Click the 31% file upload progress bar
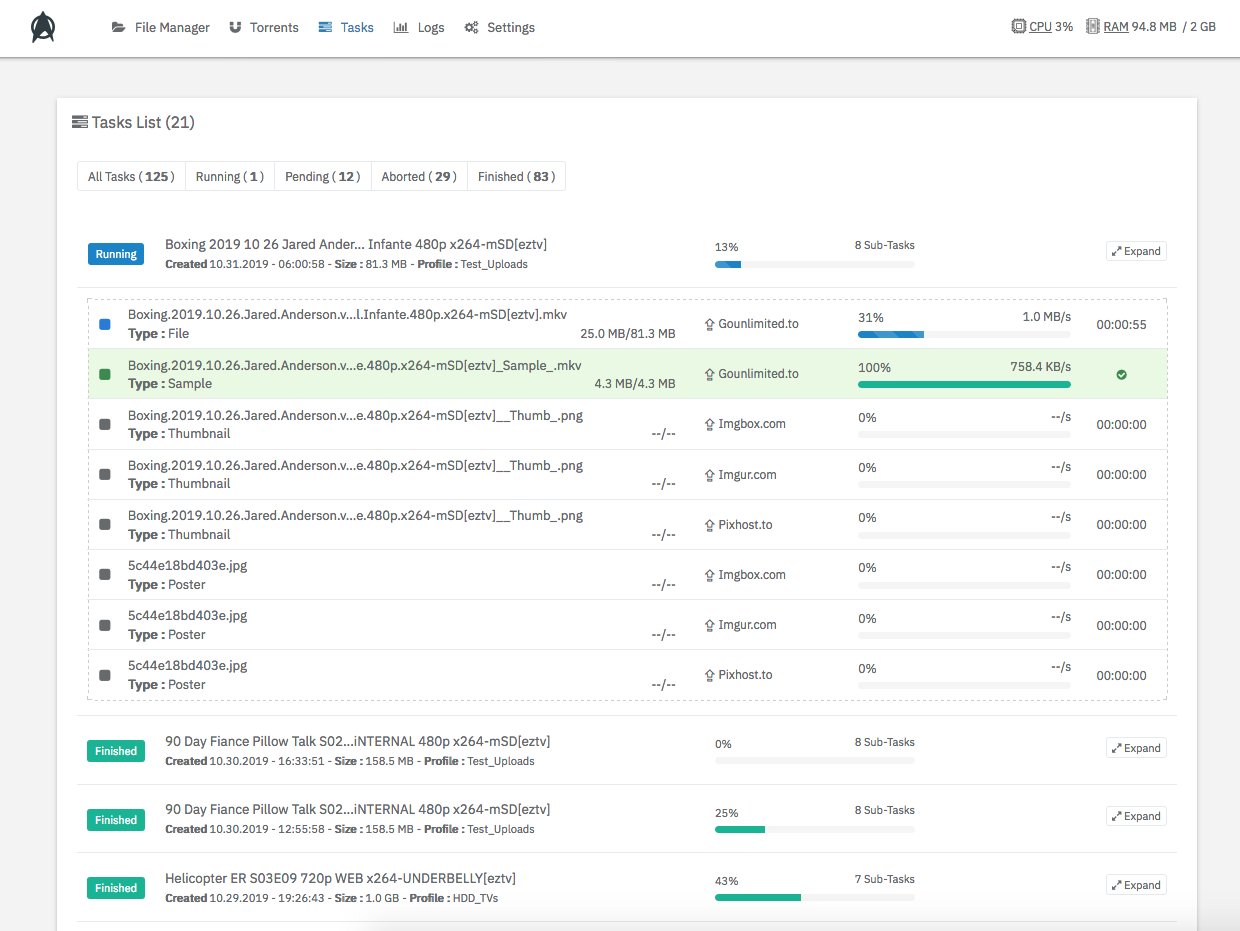This screenshot has height=931, width=1240. [x=963, y=334]
